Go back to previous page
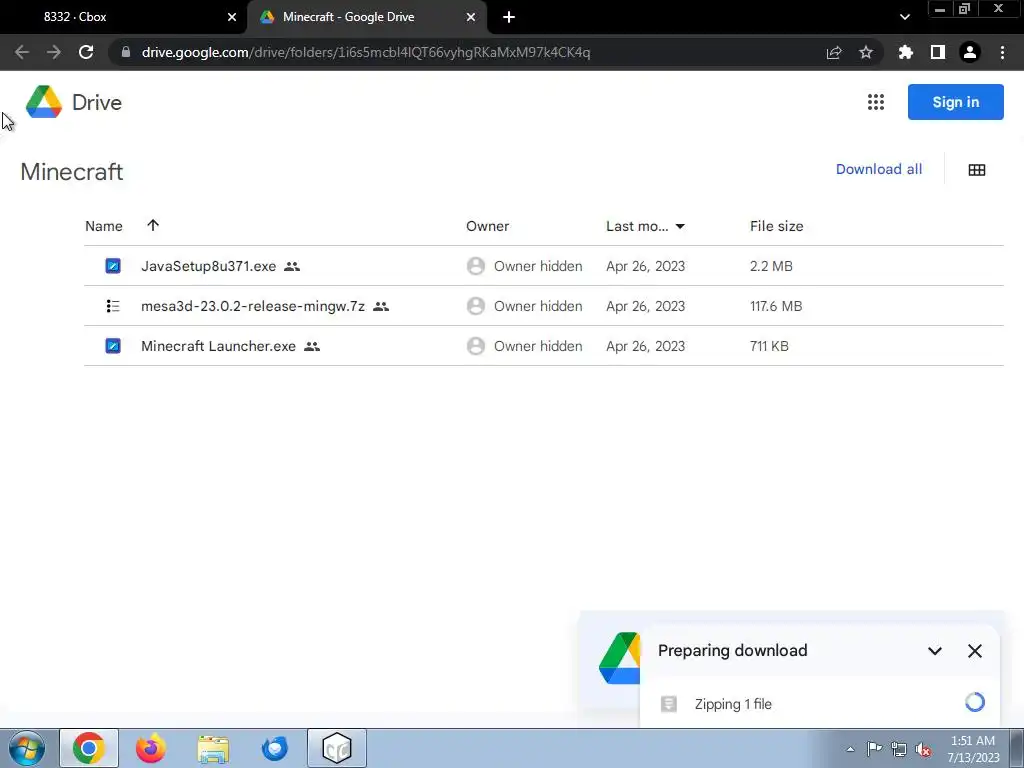1024x768 pixels. tap(22, 52)
